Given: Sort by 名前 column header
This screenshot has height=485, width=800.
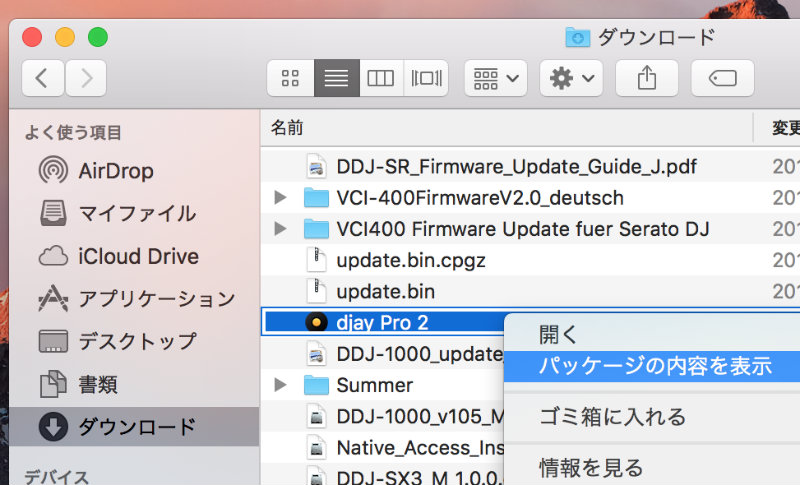Looking at the screenshot, I should (287, 127).
